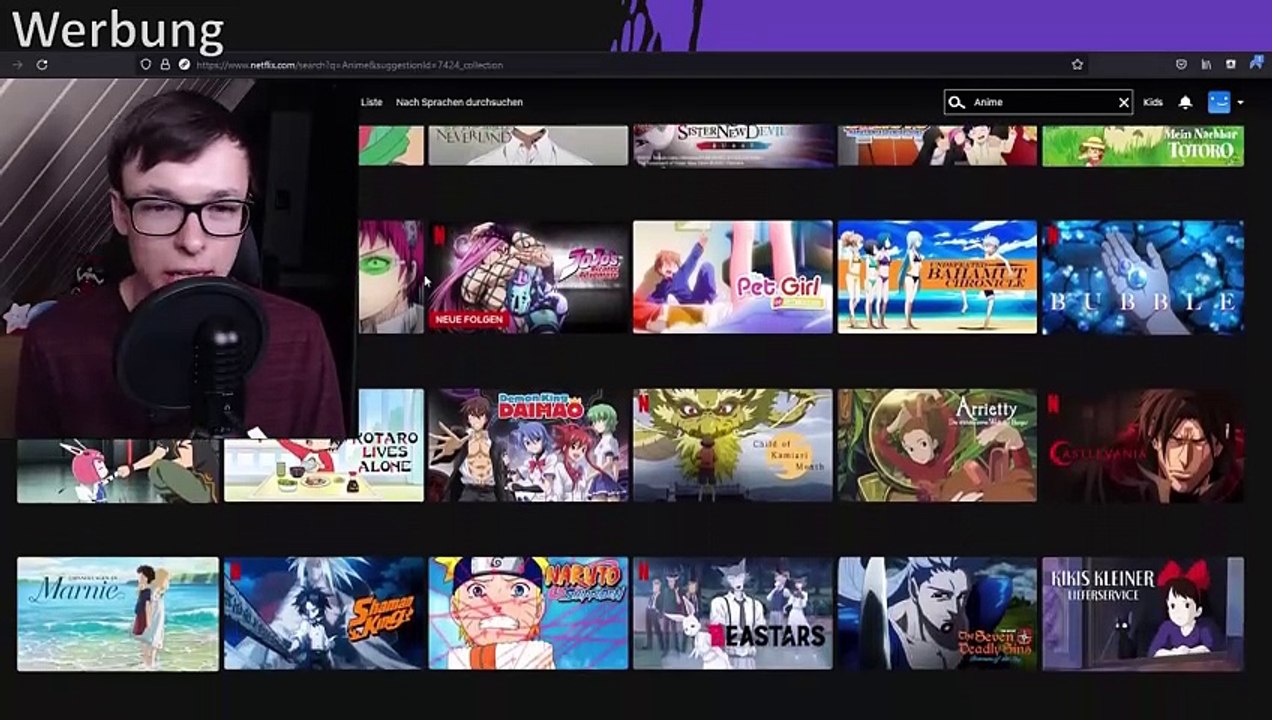This screenshot has width=1272, height=720.
Task: Switch to the Kids section
Action: tap(1153, 102)
